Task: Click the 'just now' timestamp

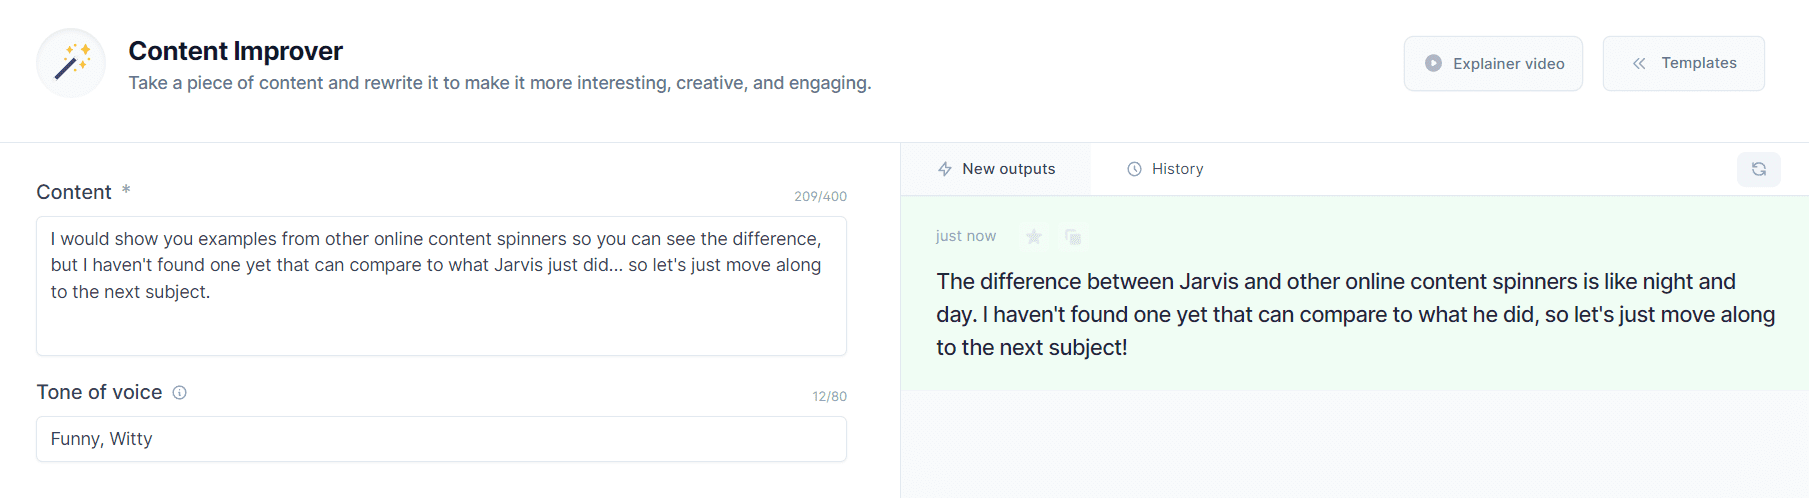Action: [x=965, y=236]
